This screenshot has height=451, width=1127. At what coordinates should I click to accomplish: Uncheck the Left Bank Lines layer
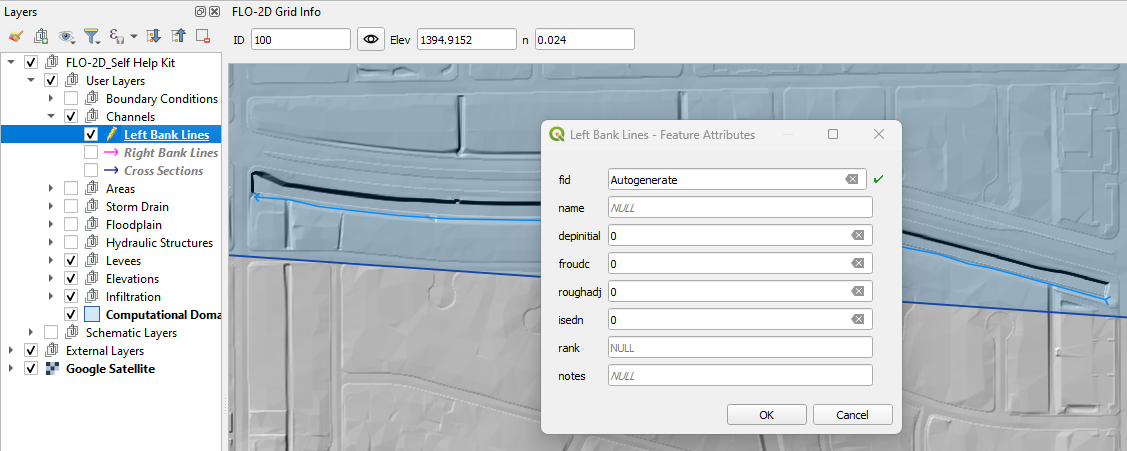(91, 135)
